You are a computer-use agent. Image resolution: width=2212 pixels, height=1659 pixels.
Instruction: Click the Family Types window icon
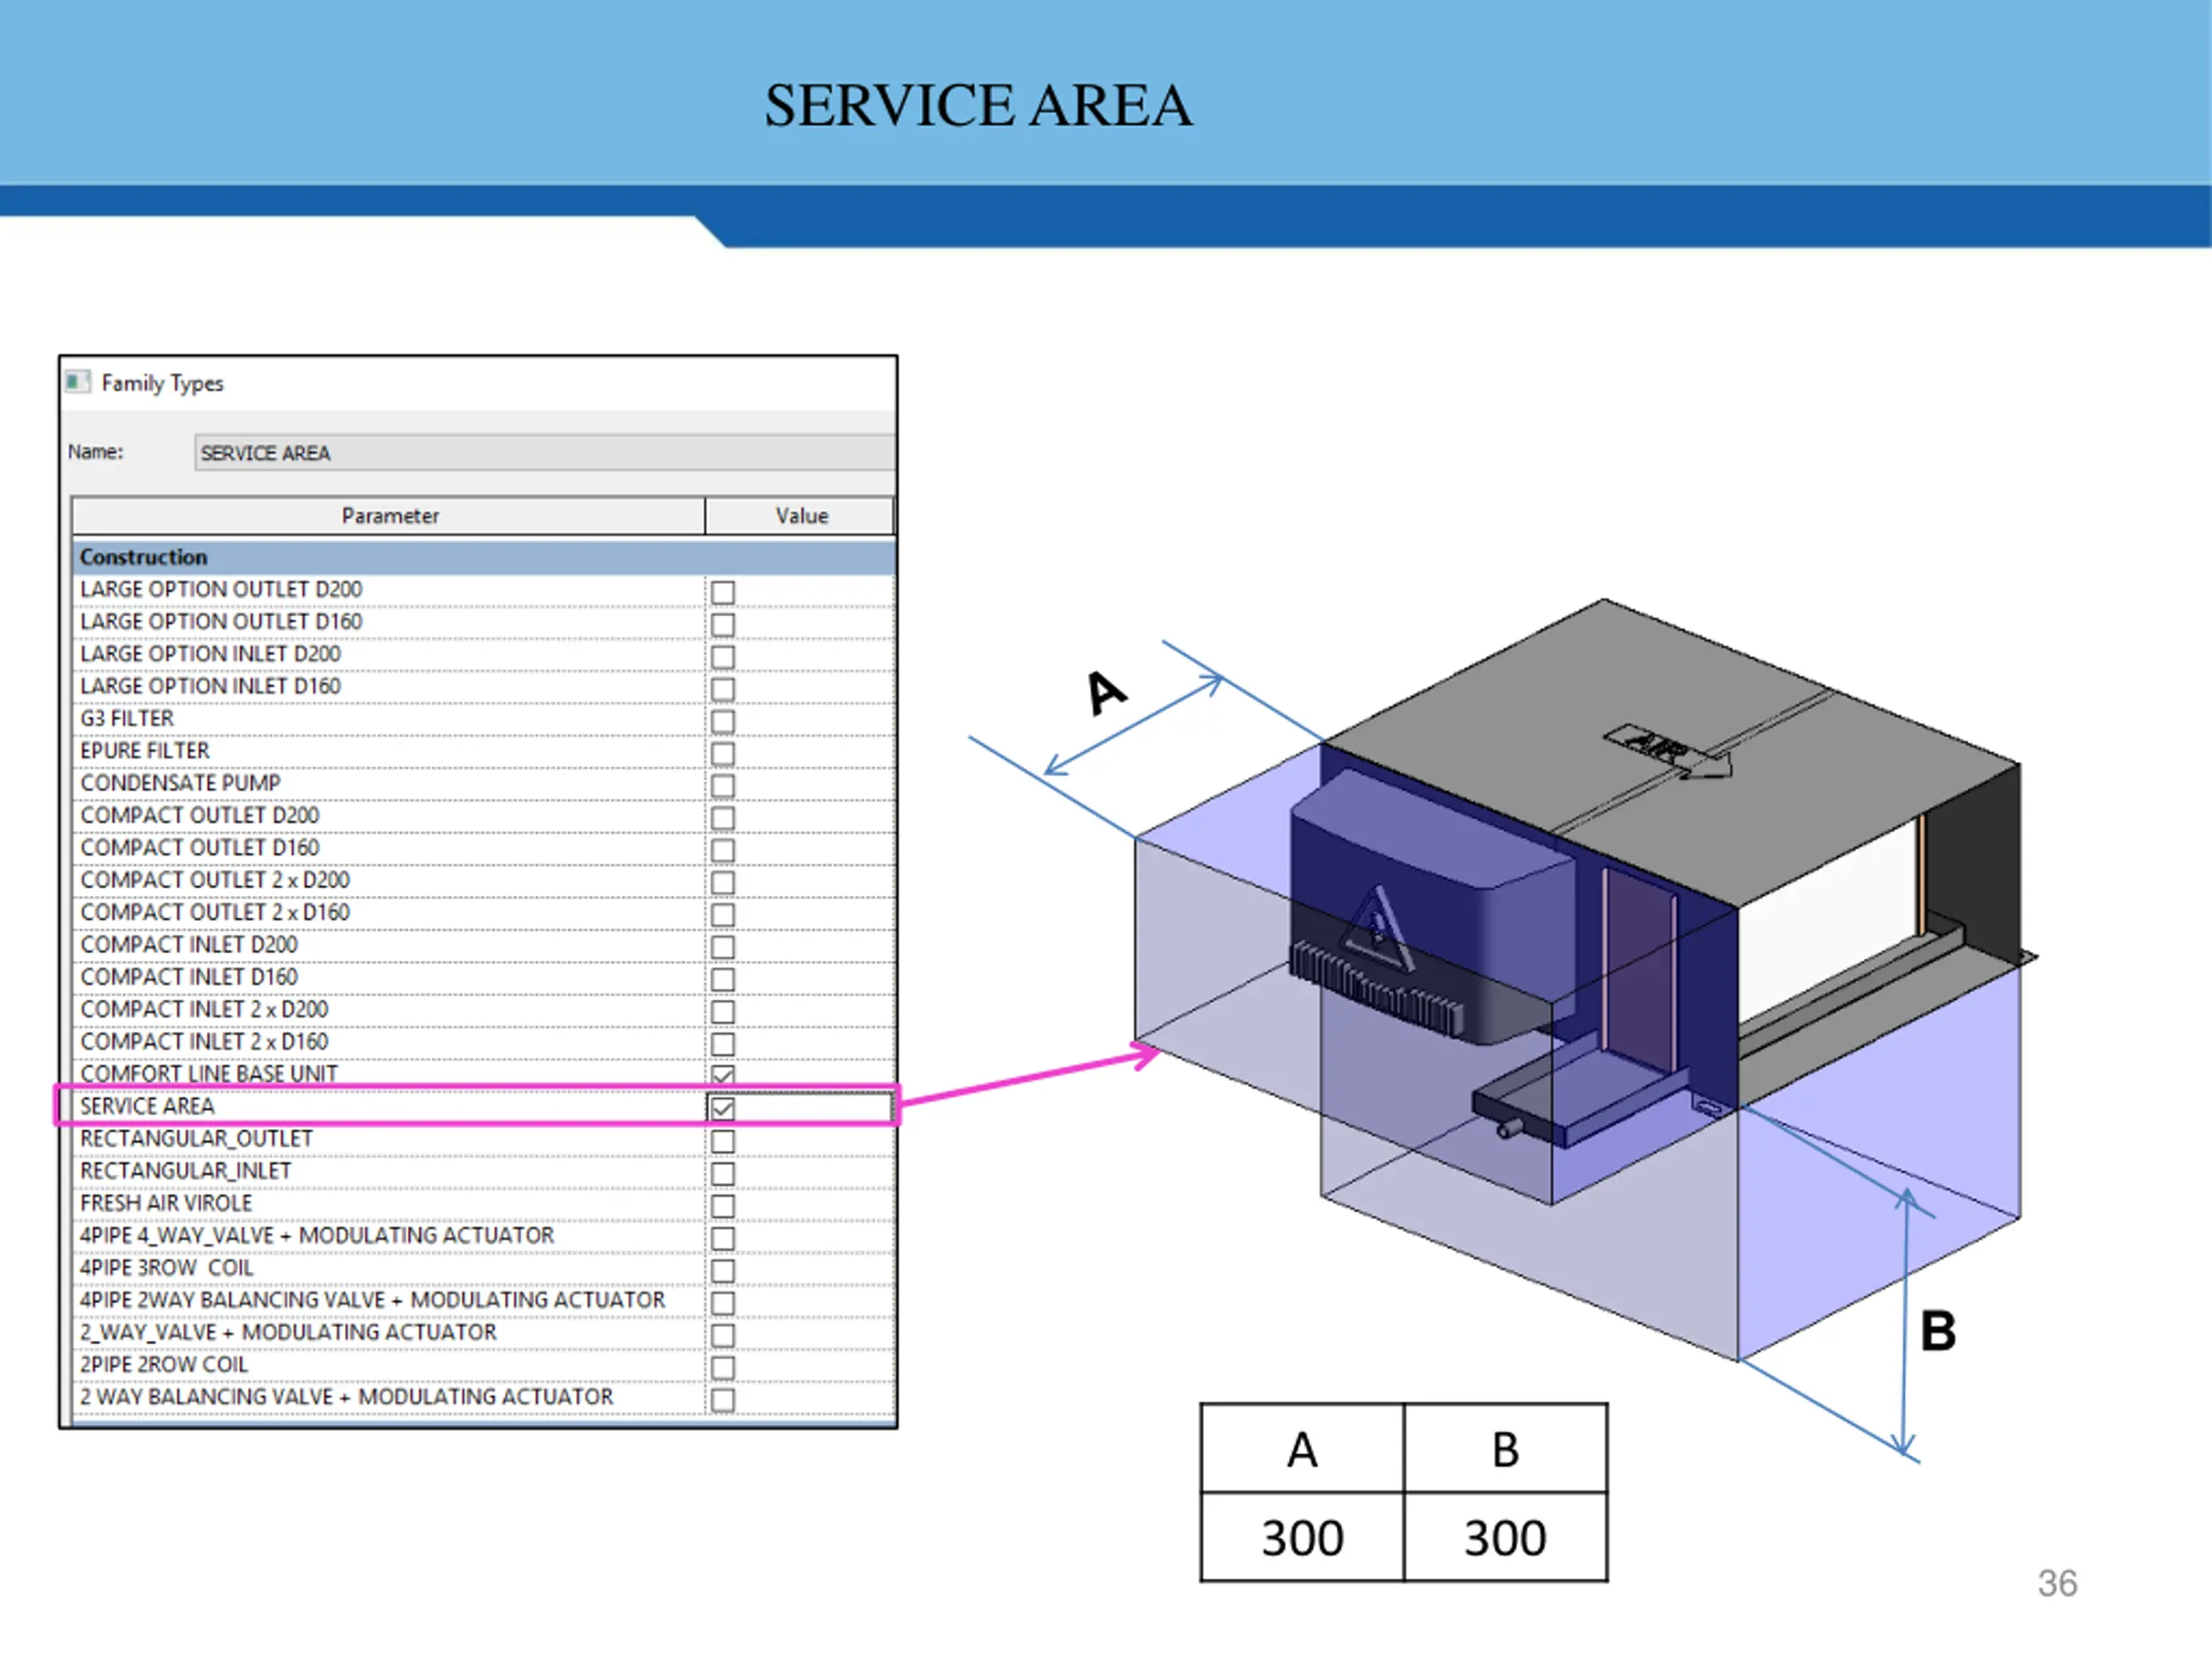77,382
